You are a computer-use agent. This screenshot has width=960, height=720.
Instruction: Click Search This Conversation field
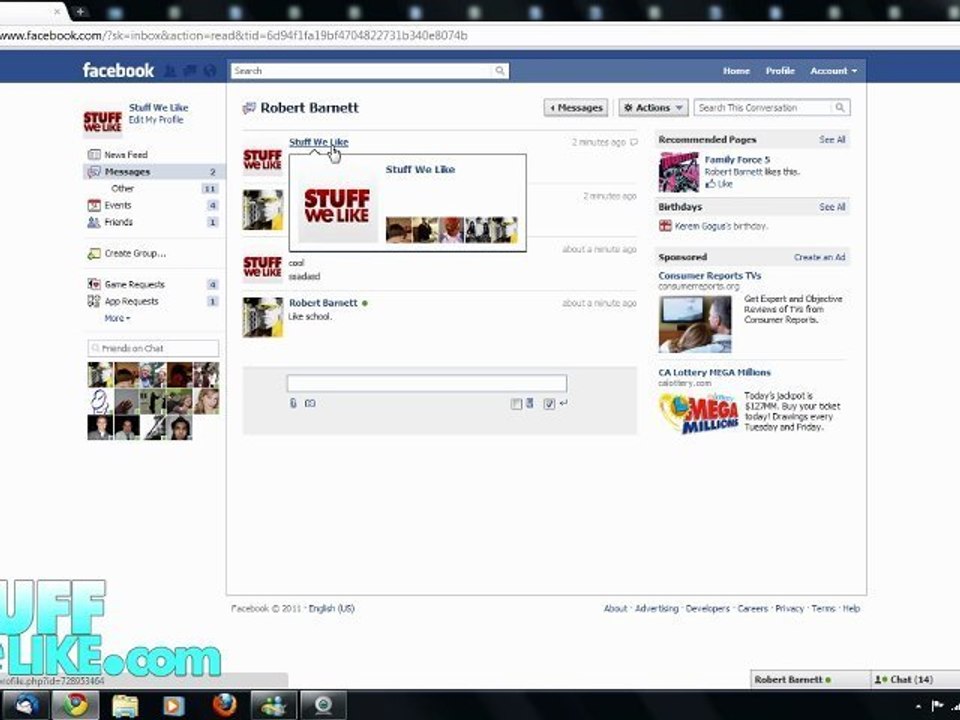tap(763, 108)
